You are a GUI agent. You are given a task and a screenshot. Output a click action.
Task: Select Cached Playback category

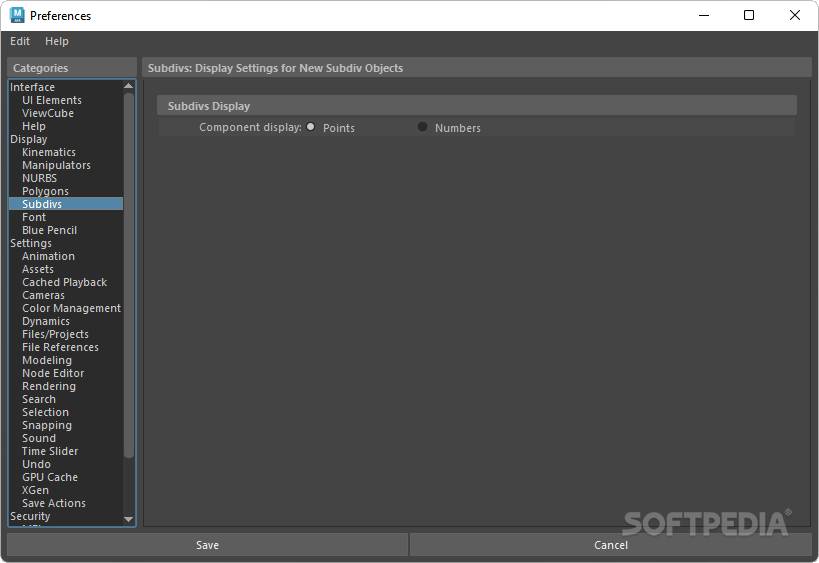(x=64, y=283)
